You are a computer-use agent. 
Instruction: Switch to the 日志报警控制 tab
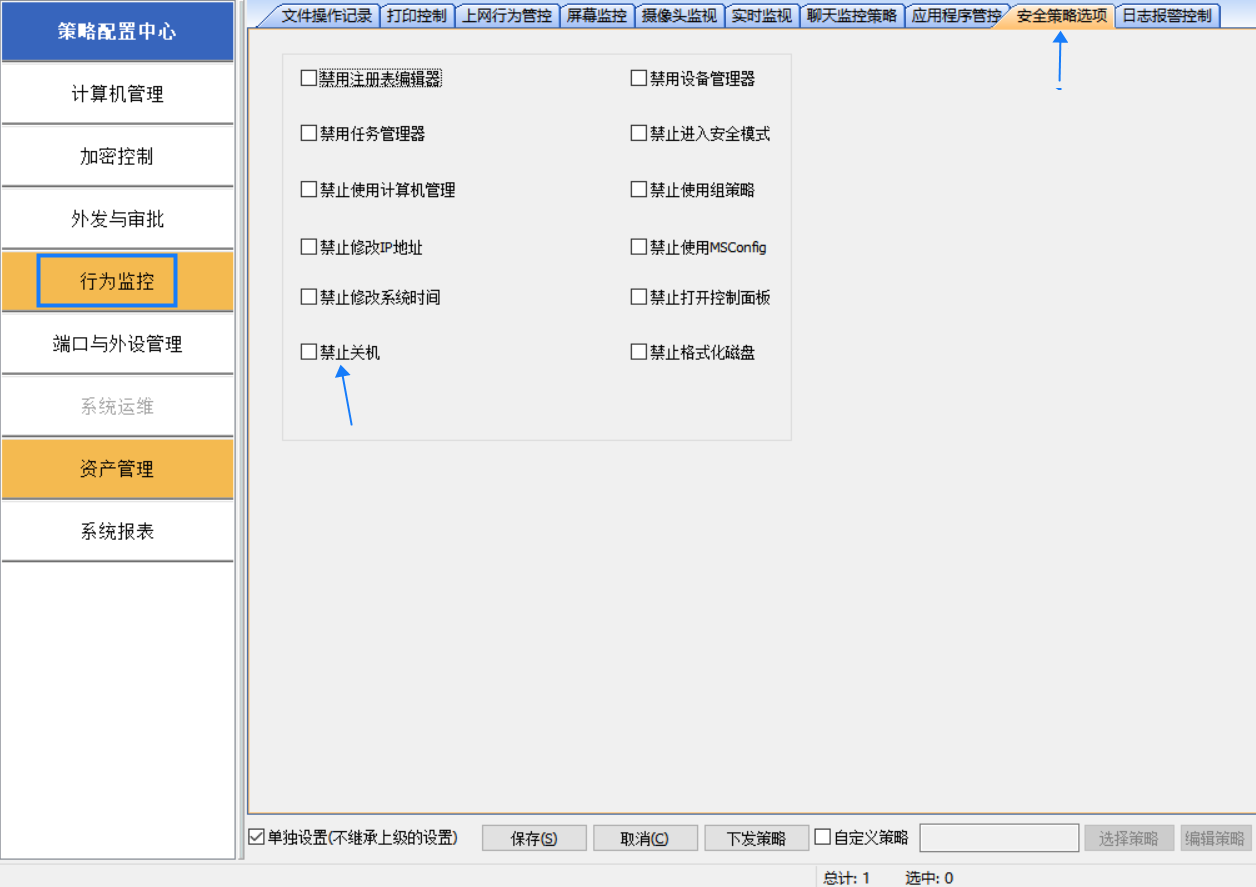click(x=1170, y=15)
